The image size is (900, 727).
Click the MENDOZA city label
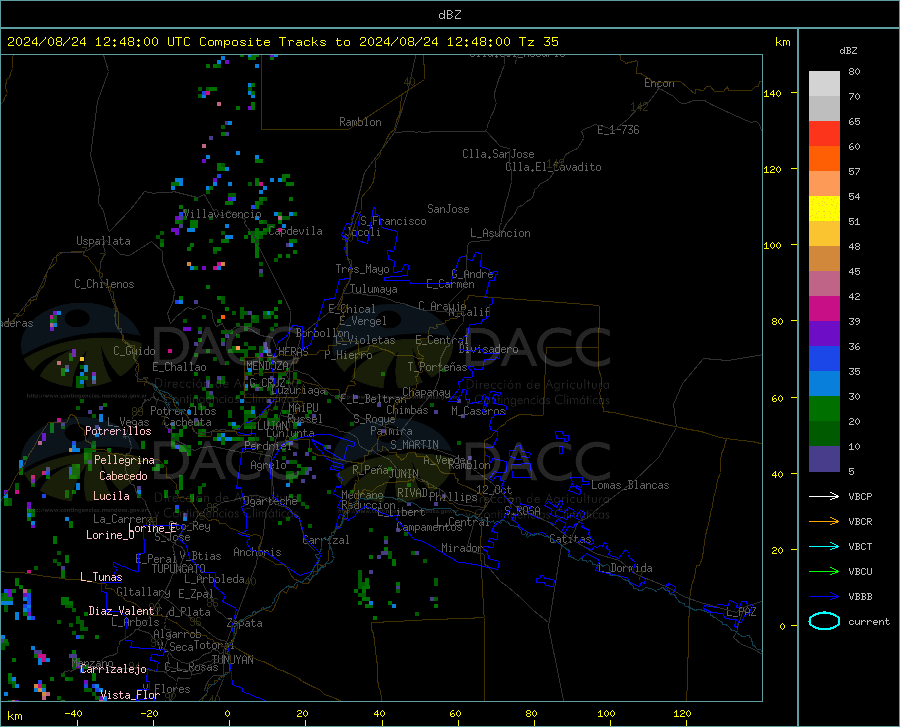tap(267, 366)
